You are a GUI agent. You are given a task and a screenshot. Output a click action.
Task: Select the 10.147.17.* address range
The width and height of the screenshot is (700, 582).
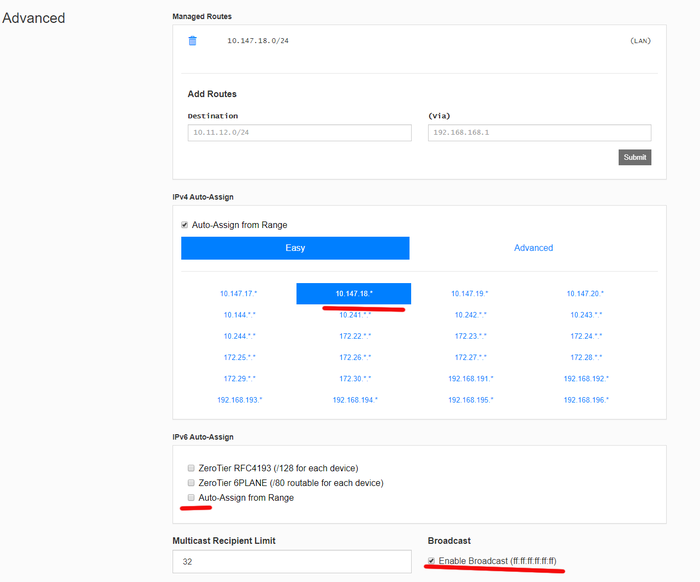click(x=239, y=294)
